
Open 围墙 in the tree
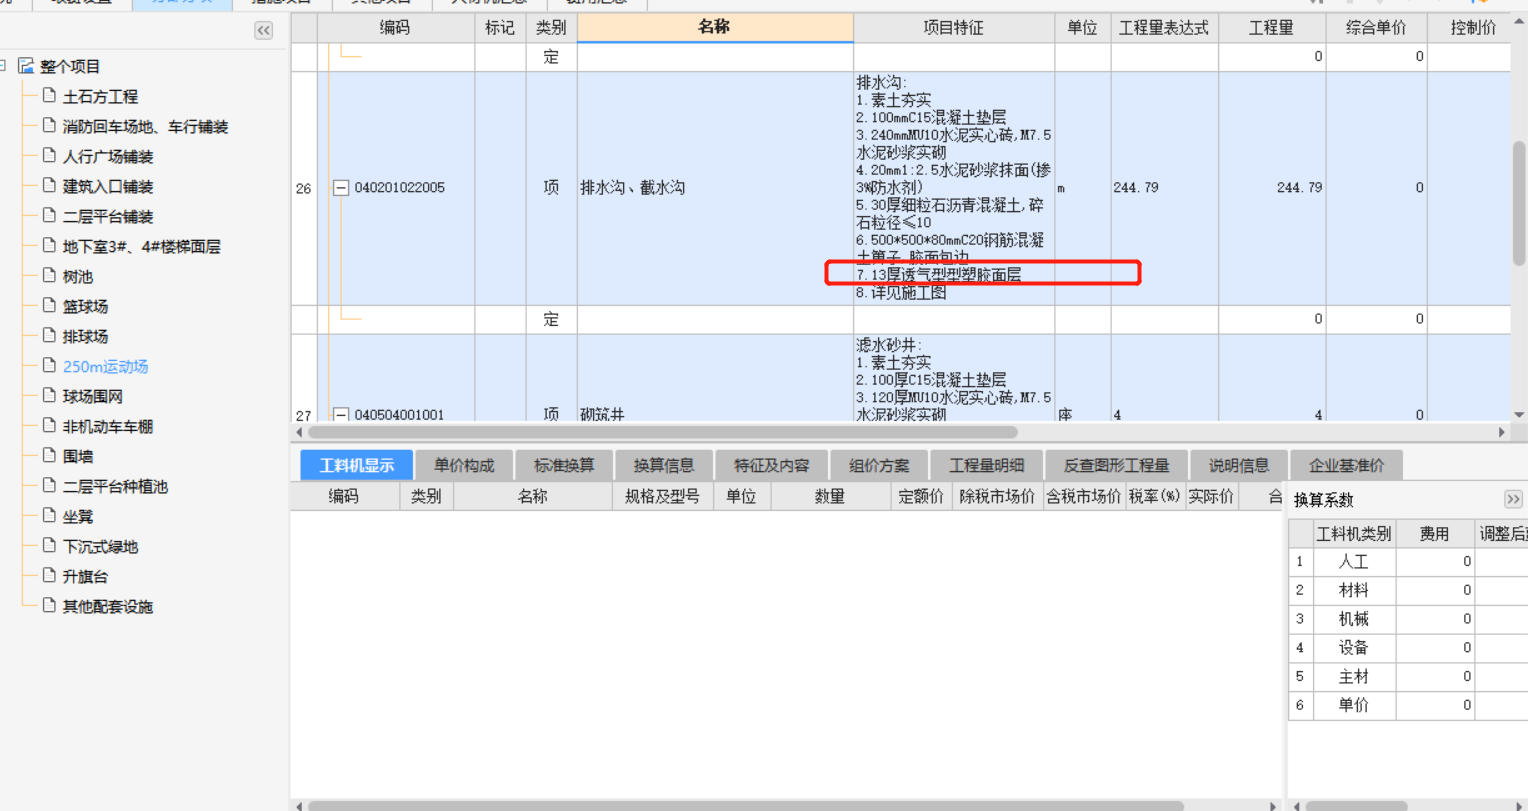click(x=78, y=456)
